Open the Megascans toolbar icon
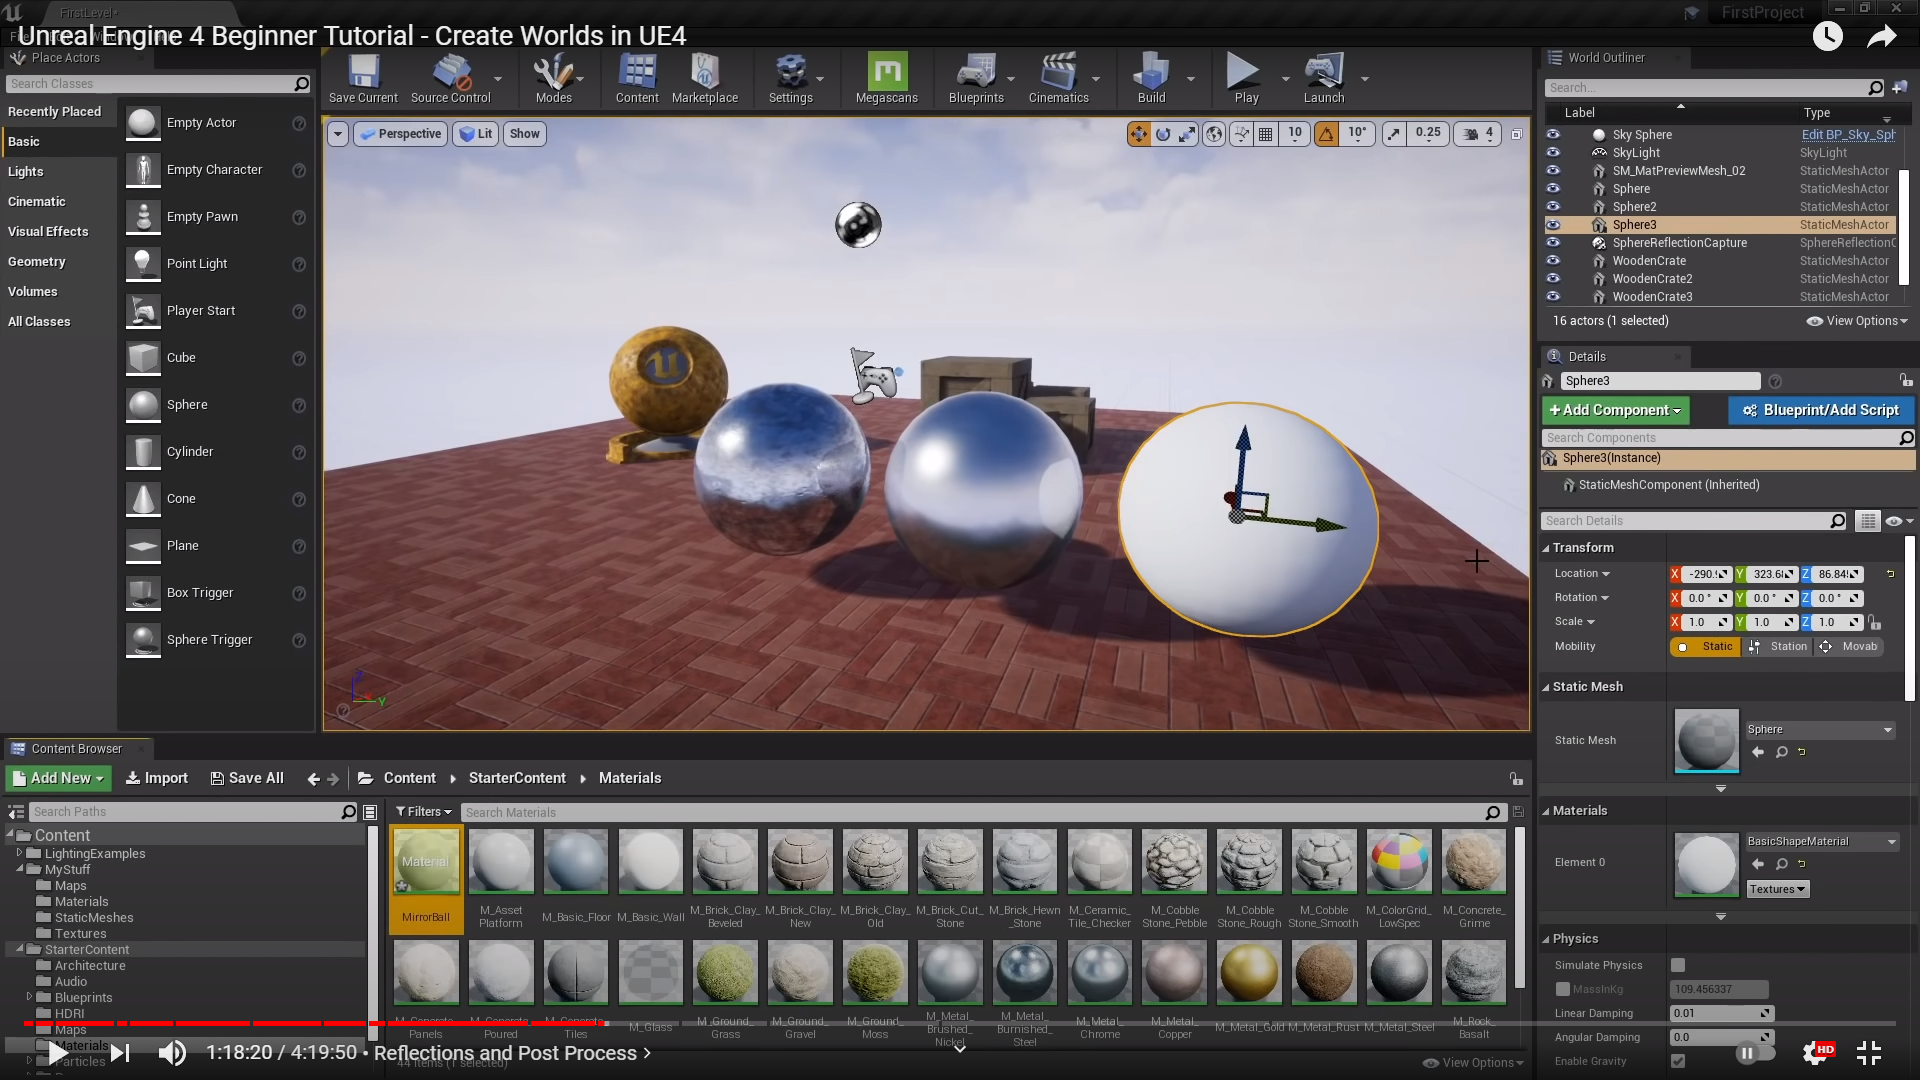Screen dimensions: 1920x1080 point(886,78)
